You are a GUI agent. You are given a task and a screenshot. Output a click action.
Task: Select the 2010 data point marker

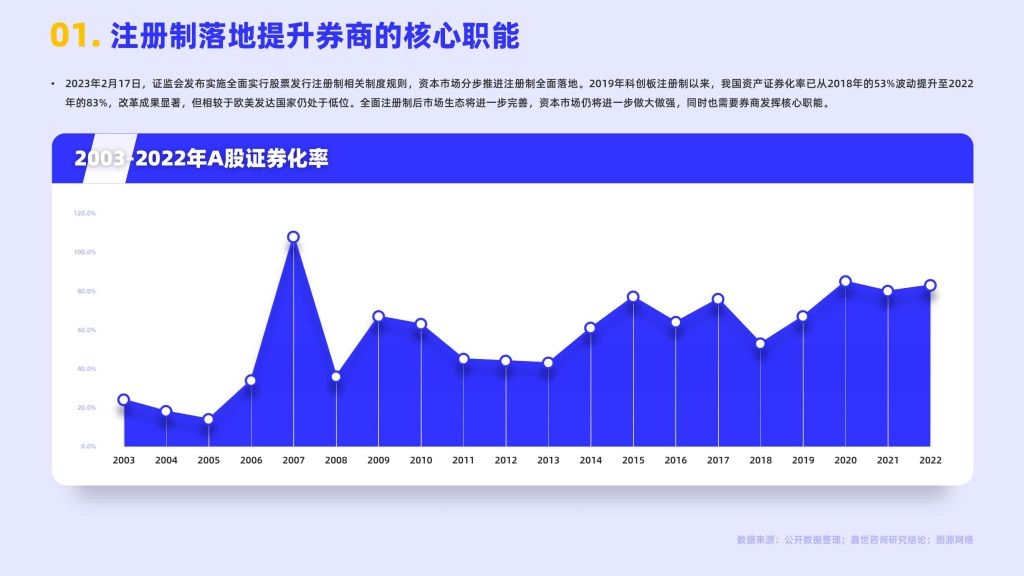(421, 324)
